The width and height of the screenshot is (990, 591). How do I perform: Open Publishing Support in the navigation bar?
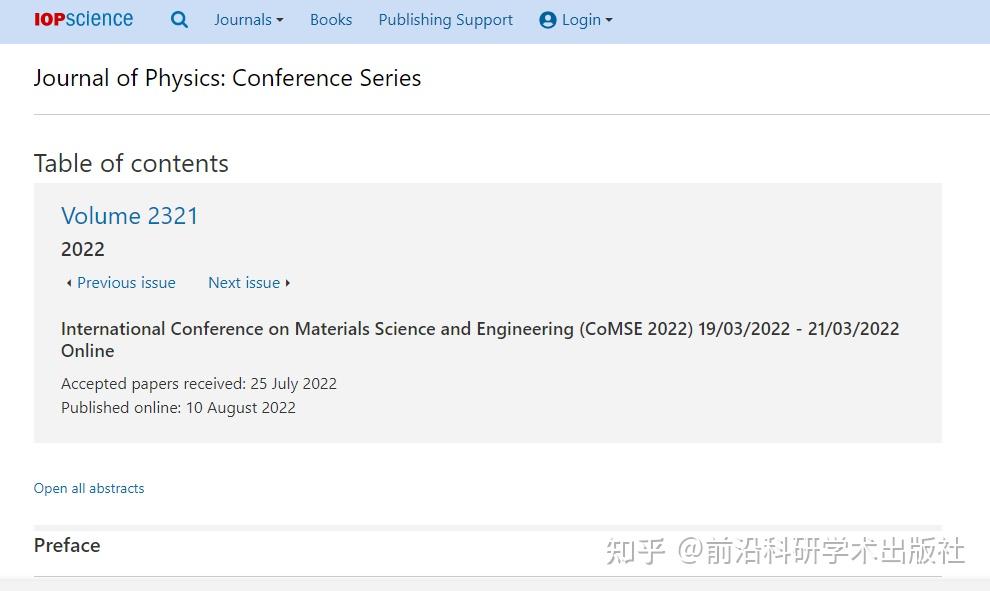click(445, 20)
